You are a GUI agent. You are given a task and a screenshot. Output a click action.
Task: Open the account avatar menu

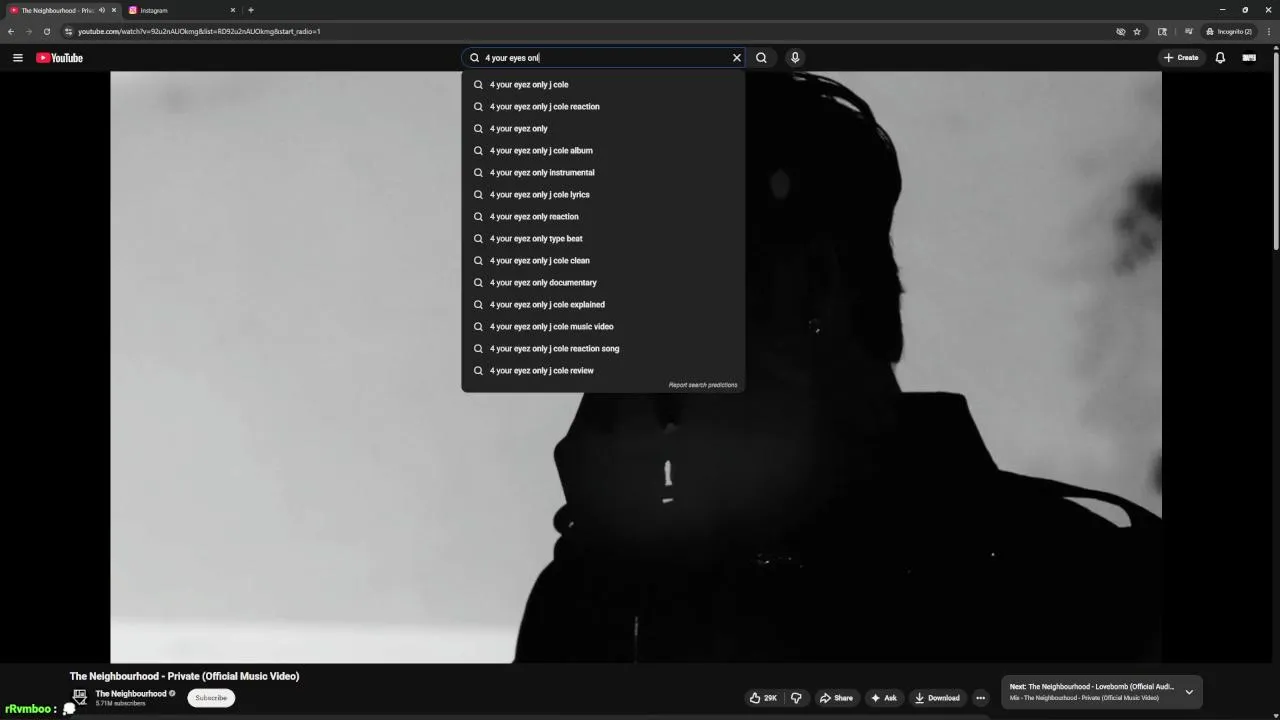(1249, 58)
